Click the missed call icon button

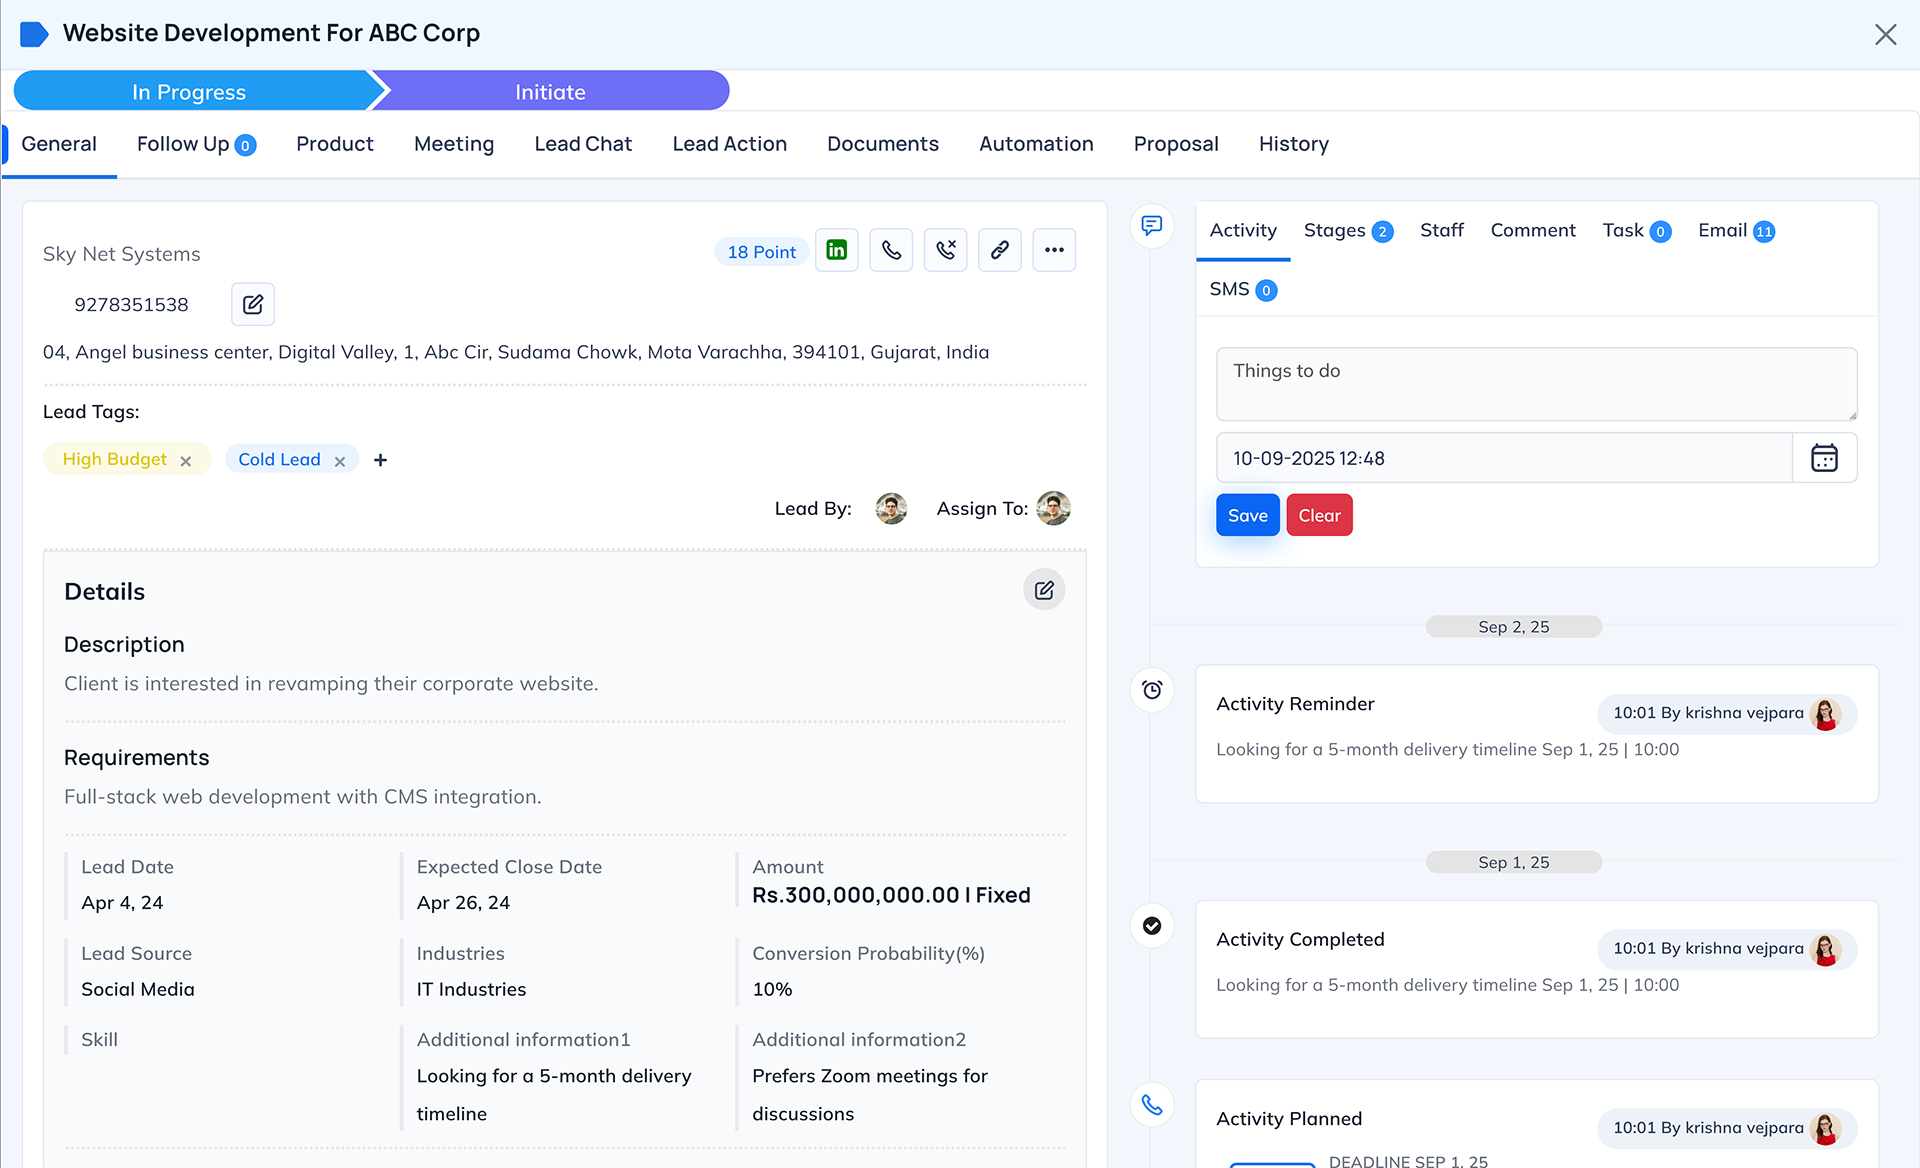coord(945,250)
